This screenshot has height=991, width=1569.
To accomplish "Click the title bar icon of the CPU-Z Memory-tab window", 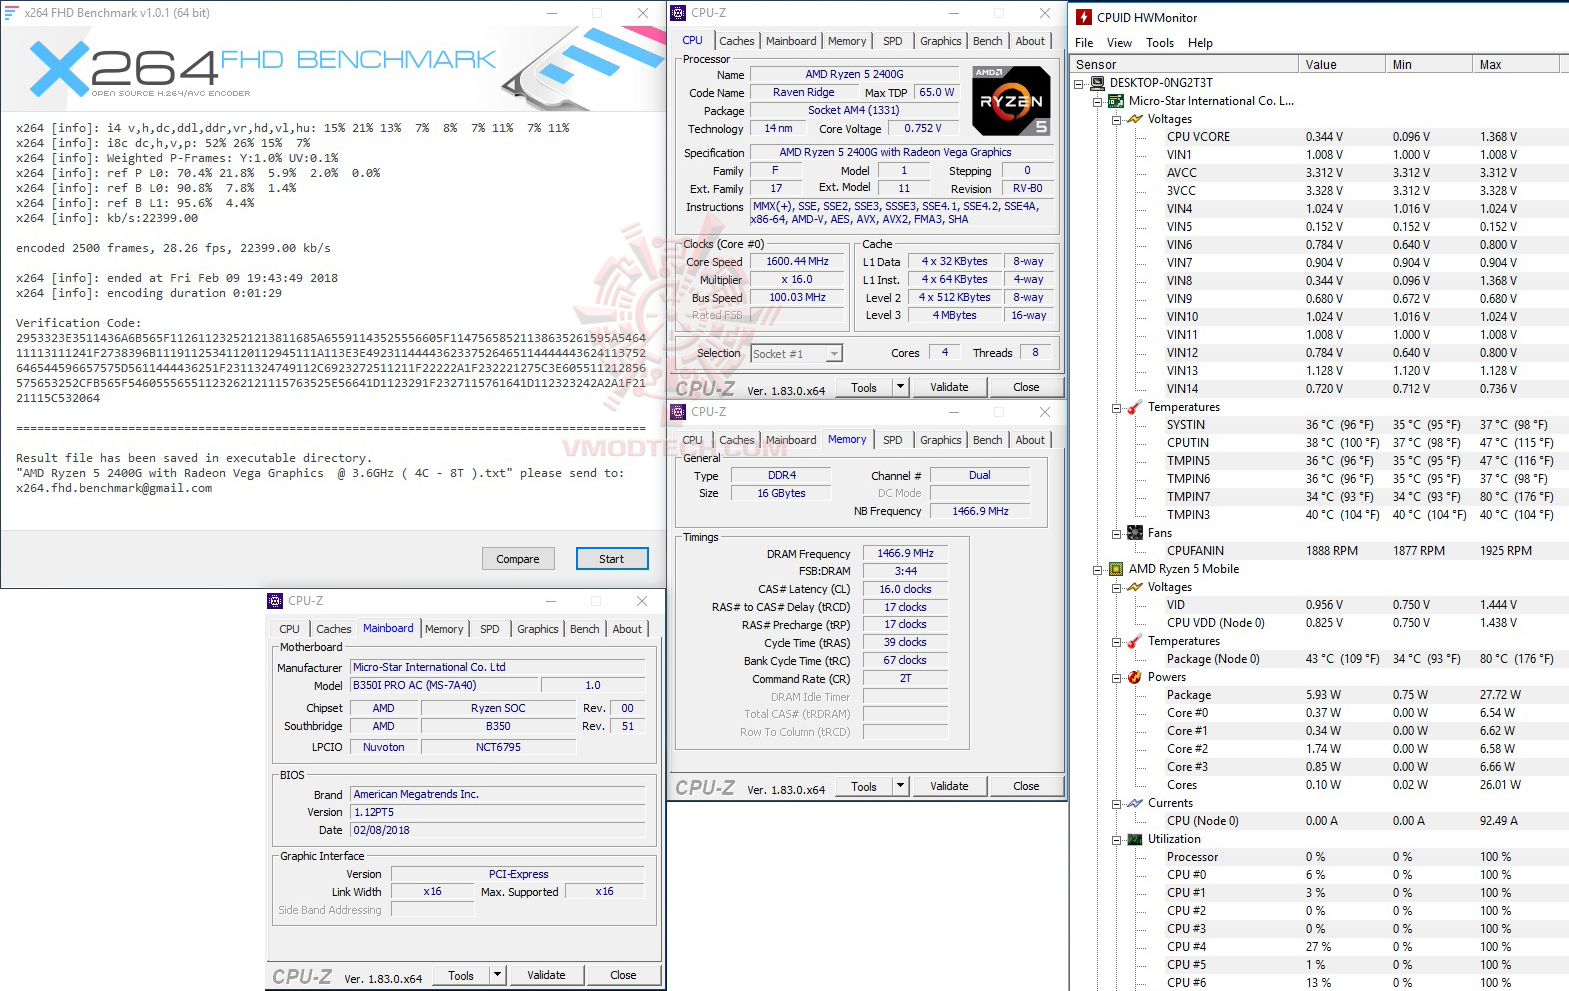I will [x=678, y=411].
